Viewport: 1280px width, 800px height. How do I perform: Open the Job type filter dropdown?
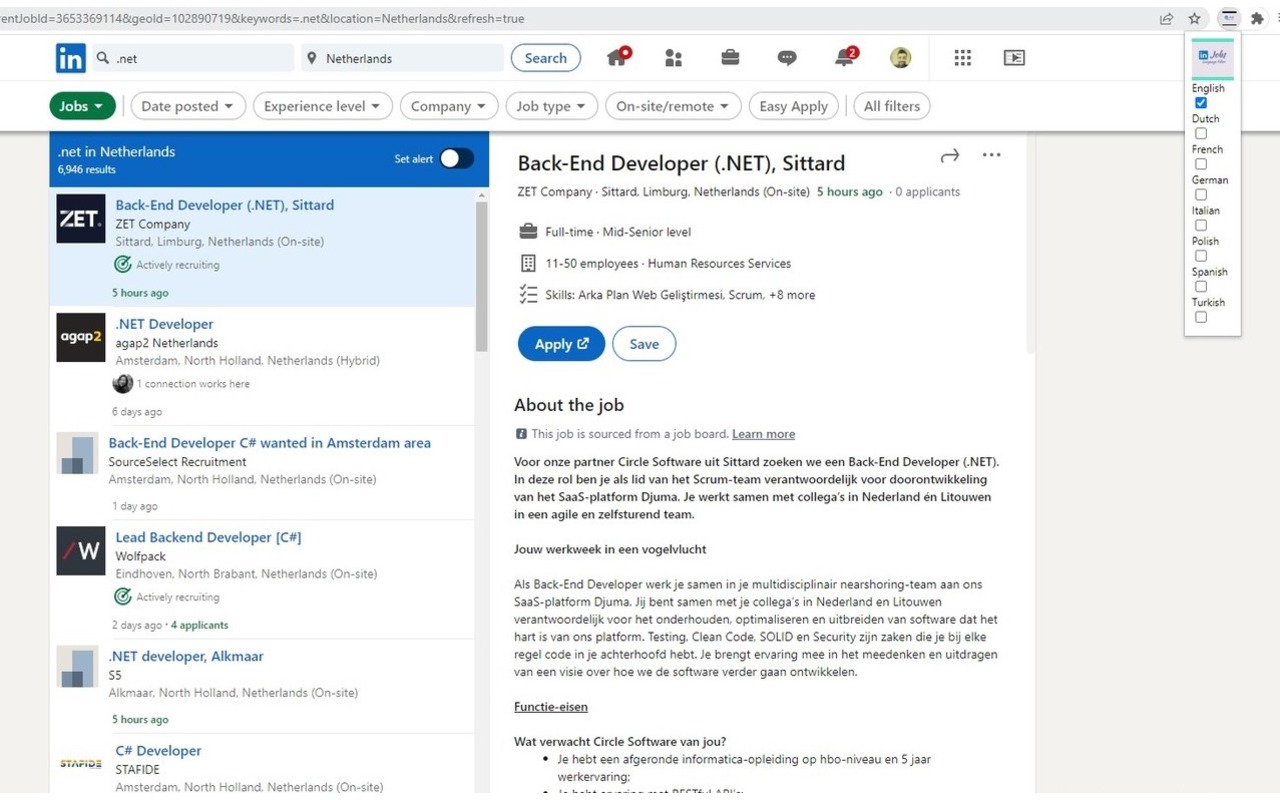click(x=552, y=106)
